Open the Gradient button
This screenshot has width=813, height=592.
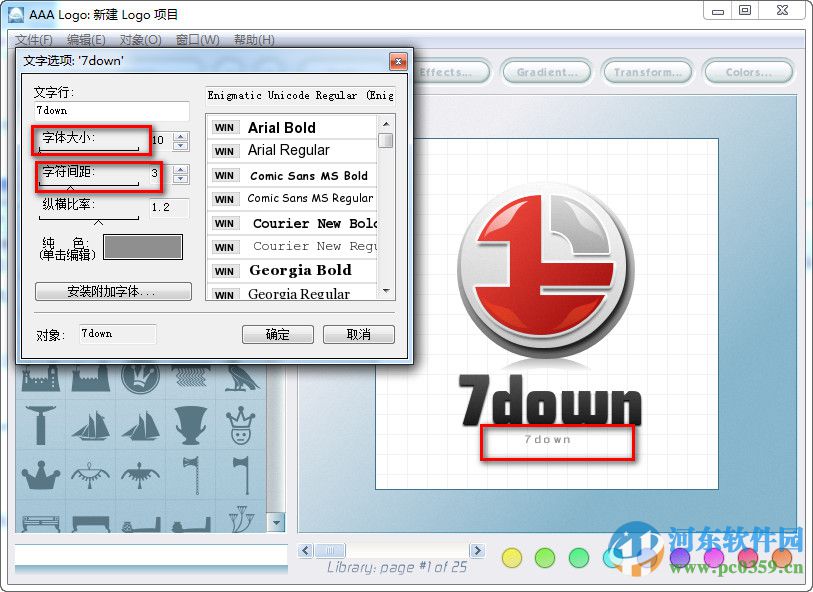[546, 72]
